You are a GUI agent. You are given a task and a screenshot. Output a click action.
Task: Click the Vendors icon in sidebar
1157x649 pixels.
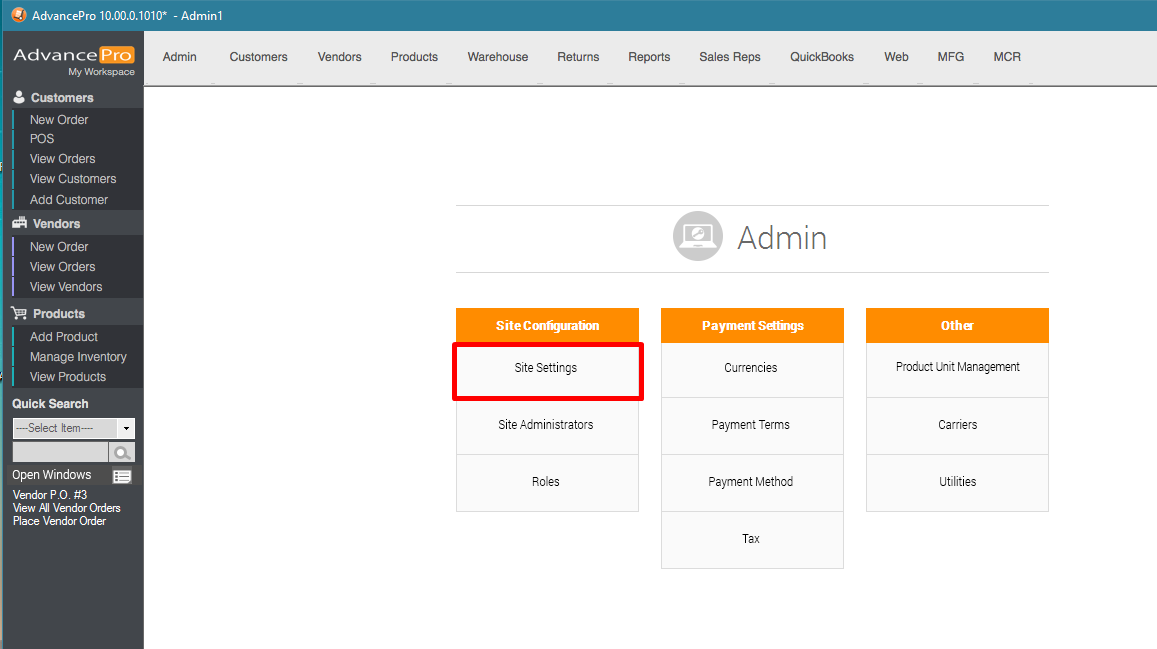tap(19, 224)
